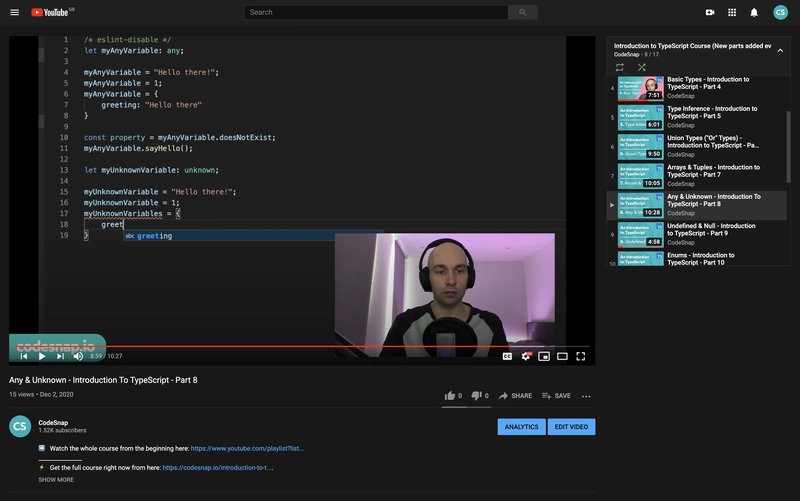800x501 pixels.
Task: Toggle closed captions
Action: pos(507,356)
